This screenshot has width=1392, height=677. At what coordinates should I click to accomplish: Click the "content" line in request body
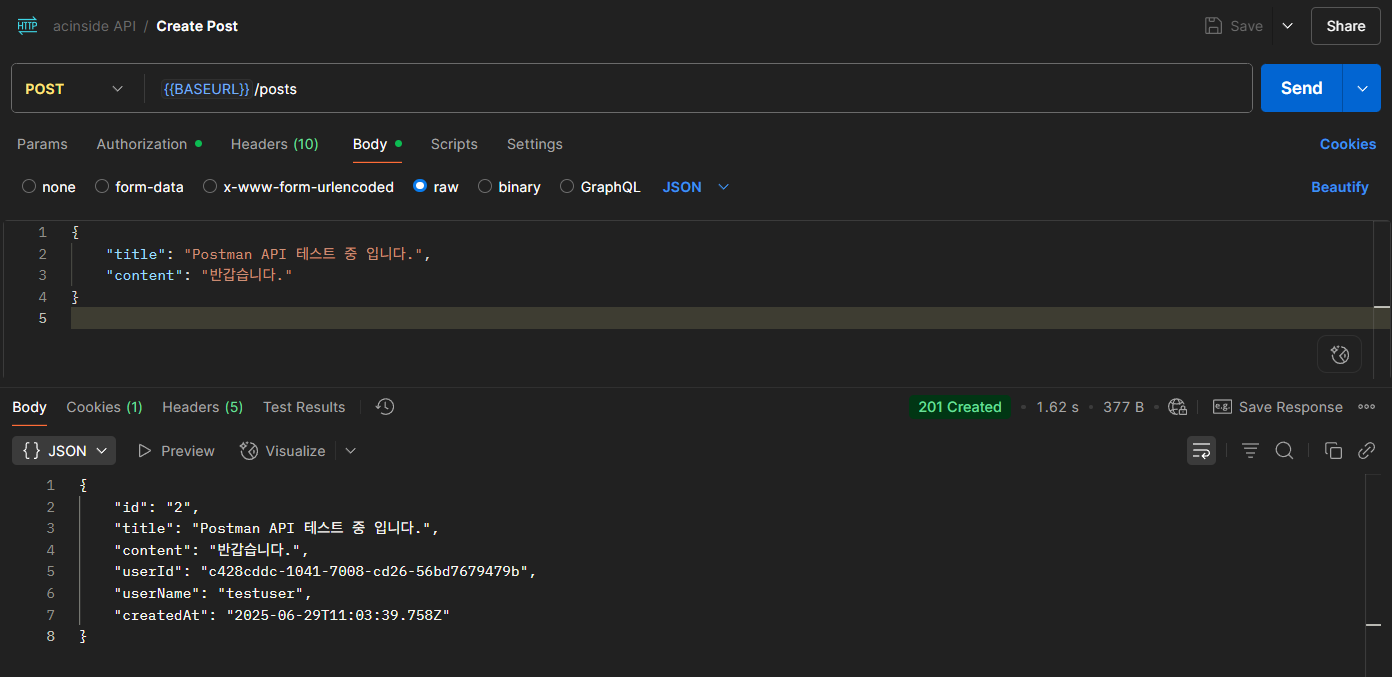(x=199, y=275)
